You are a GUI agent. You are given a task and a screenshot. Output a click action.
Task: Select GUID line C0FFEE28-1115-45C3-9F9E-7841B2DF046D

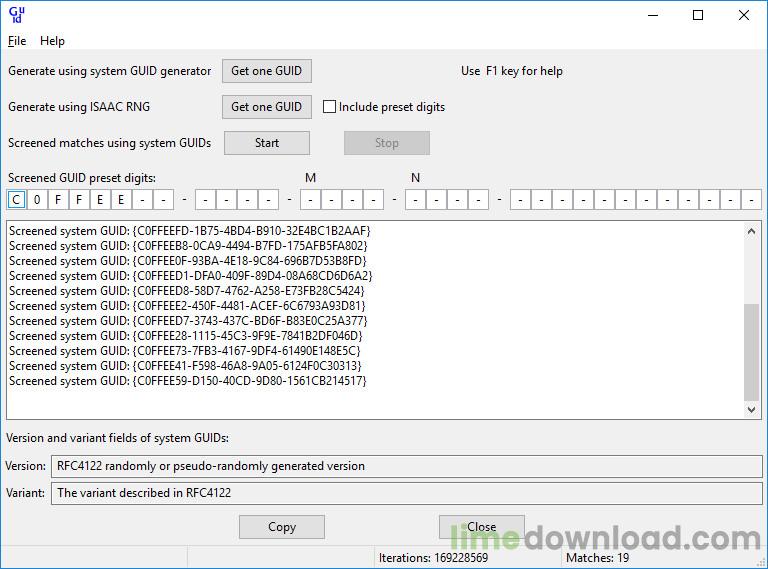pyautogui.click(x=186, y=336)
